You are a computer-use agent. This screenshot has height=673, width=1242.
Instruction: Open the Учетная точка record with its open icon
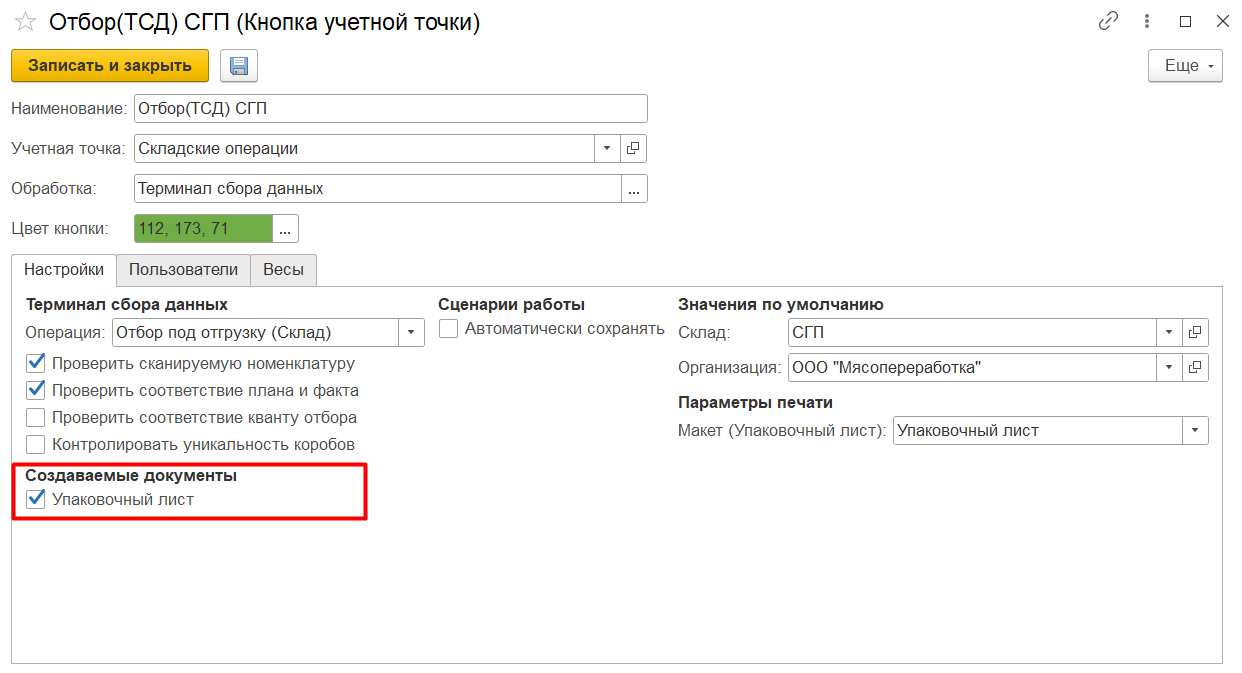coord(634,149)
